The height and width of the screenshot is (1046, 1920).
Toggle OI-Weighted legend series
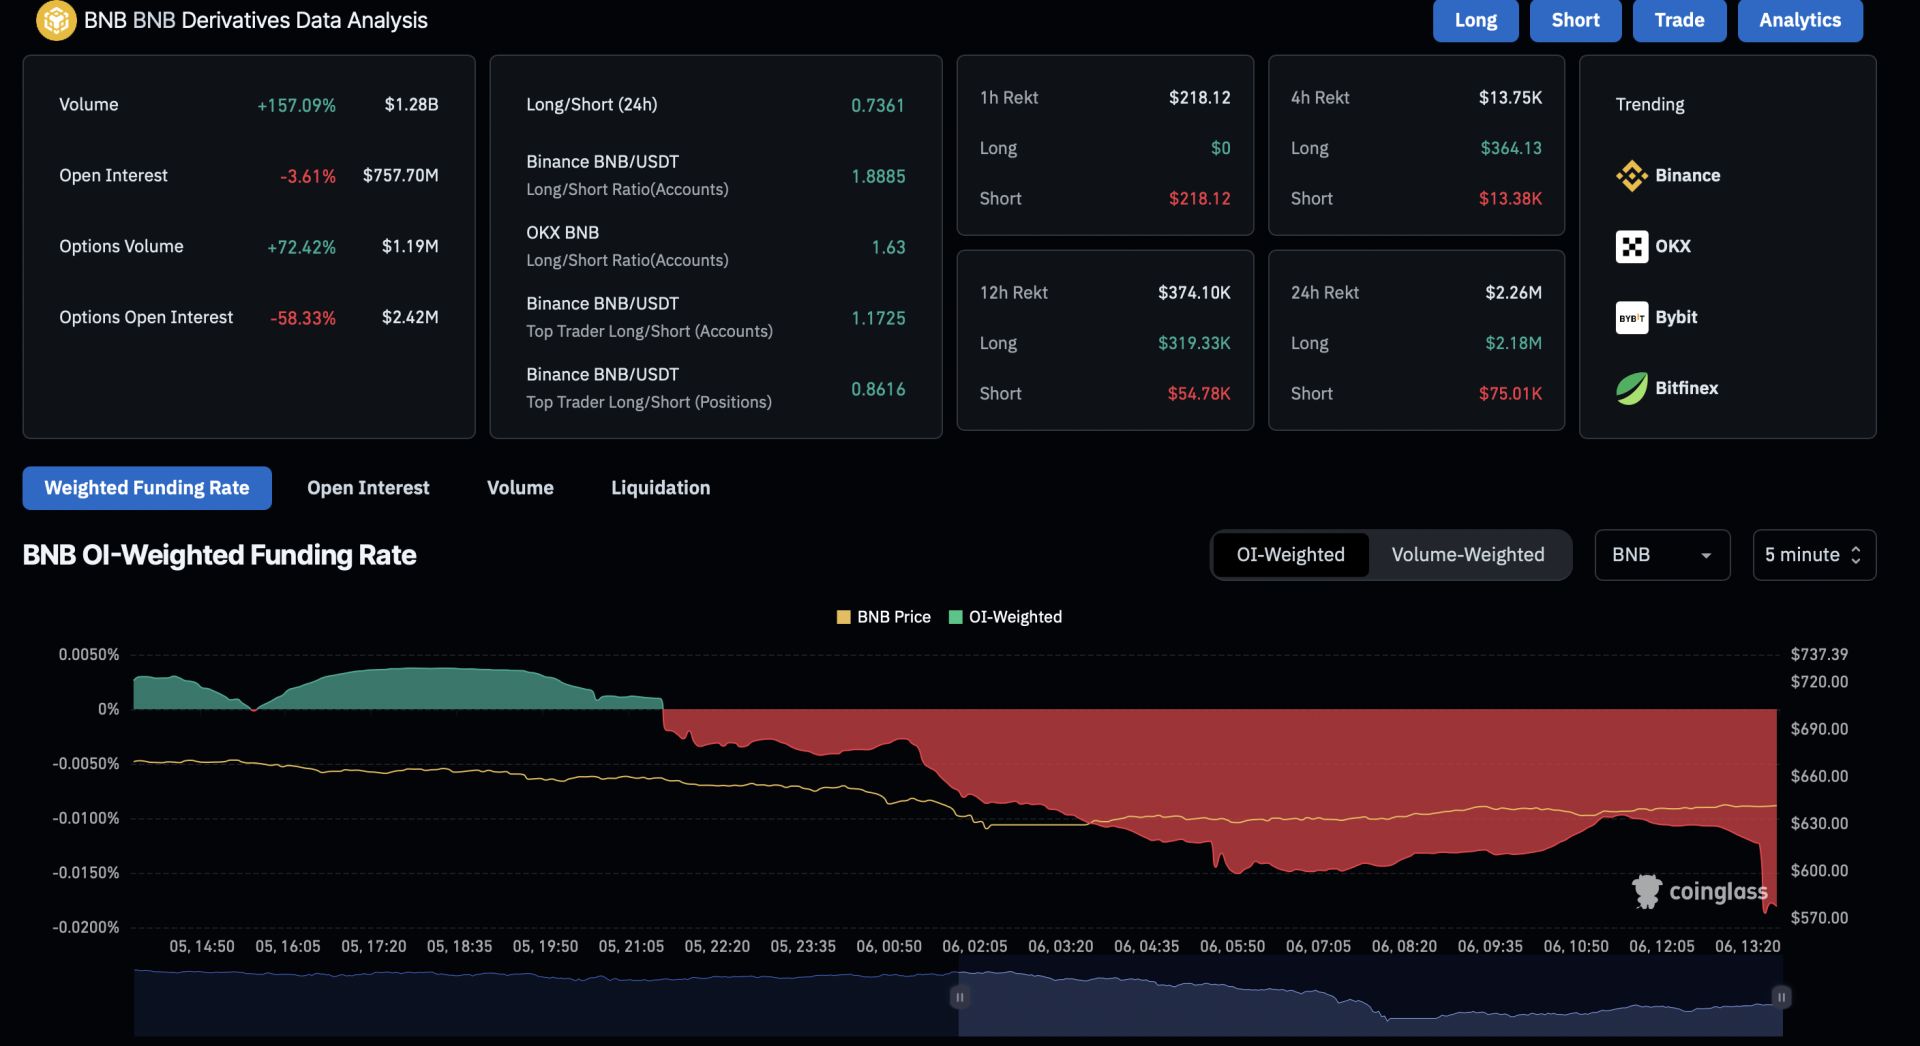tap(1005, 617)
